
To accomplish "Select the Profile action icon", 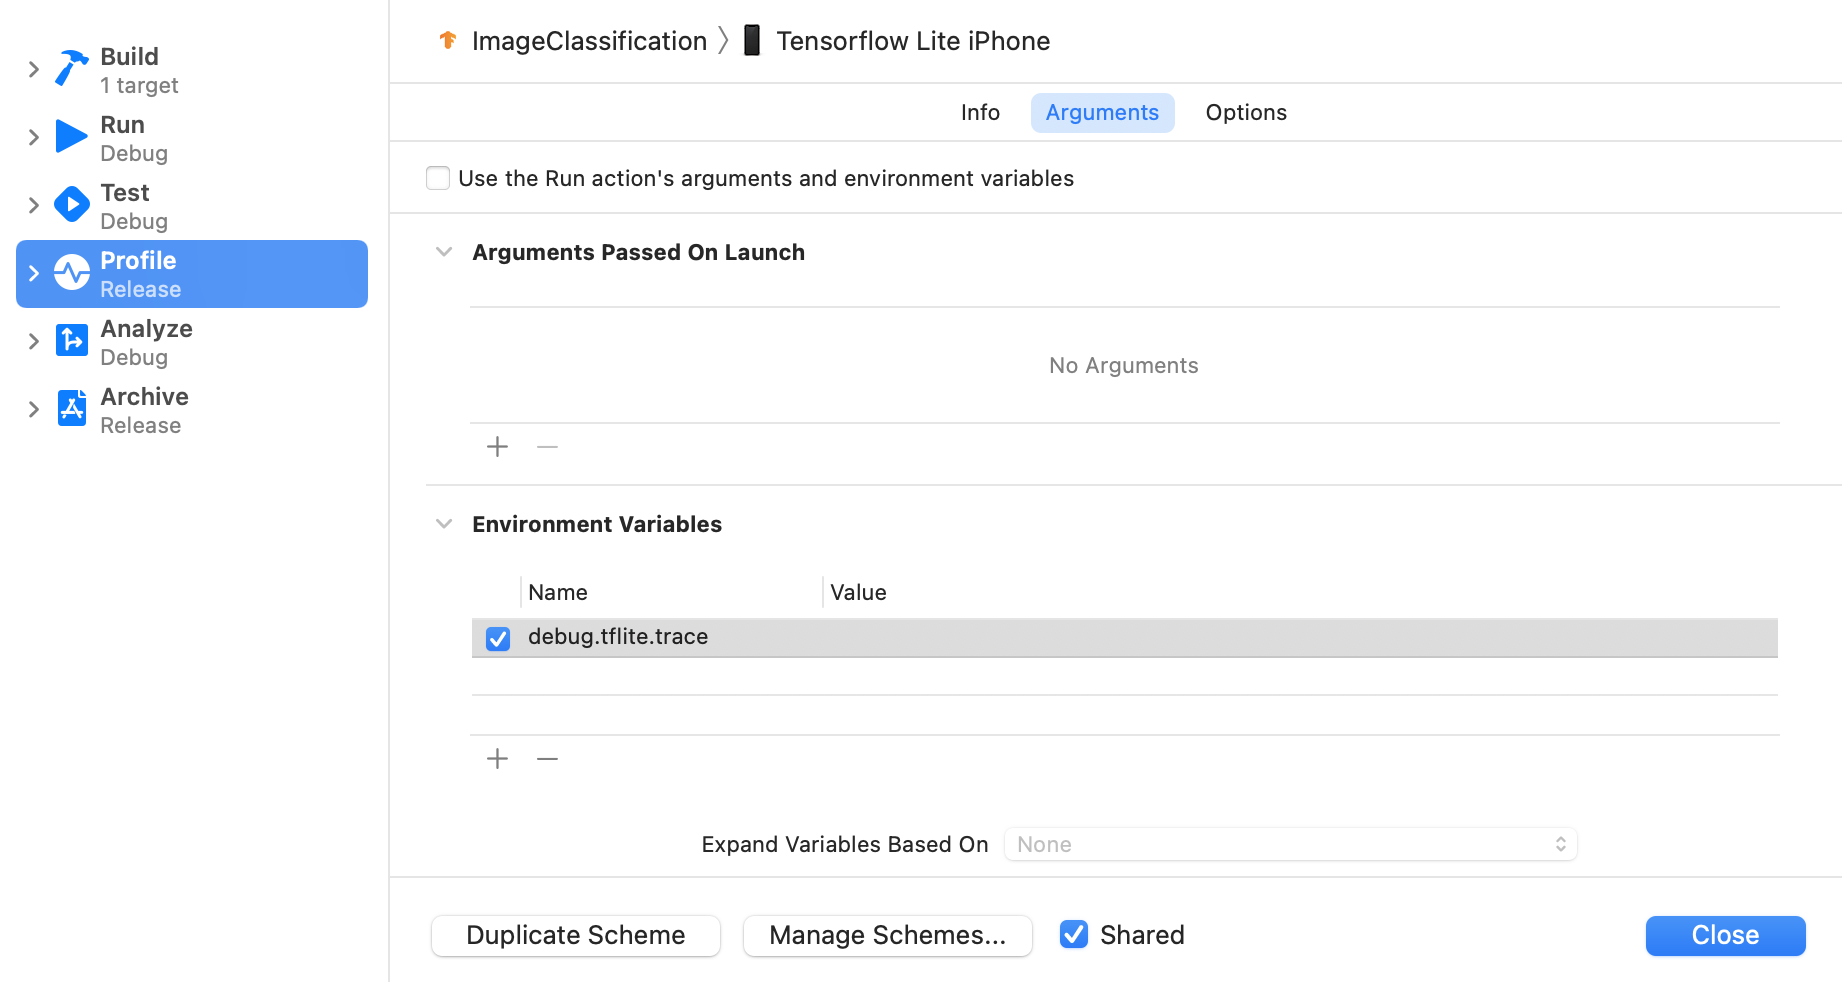I will [x=70, y=272].
